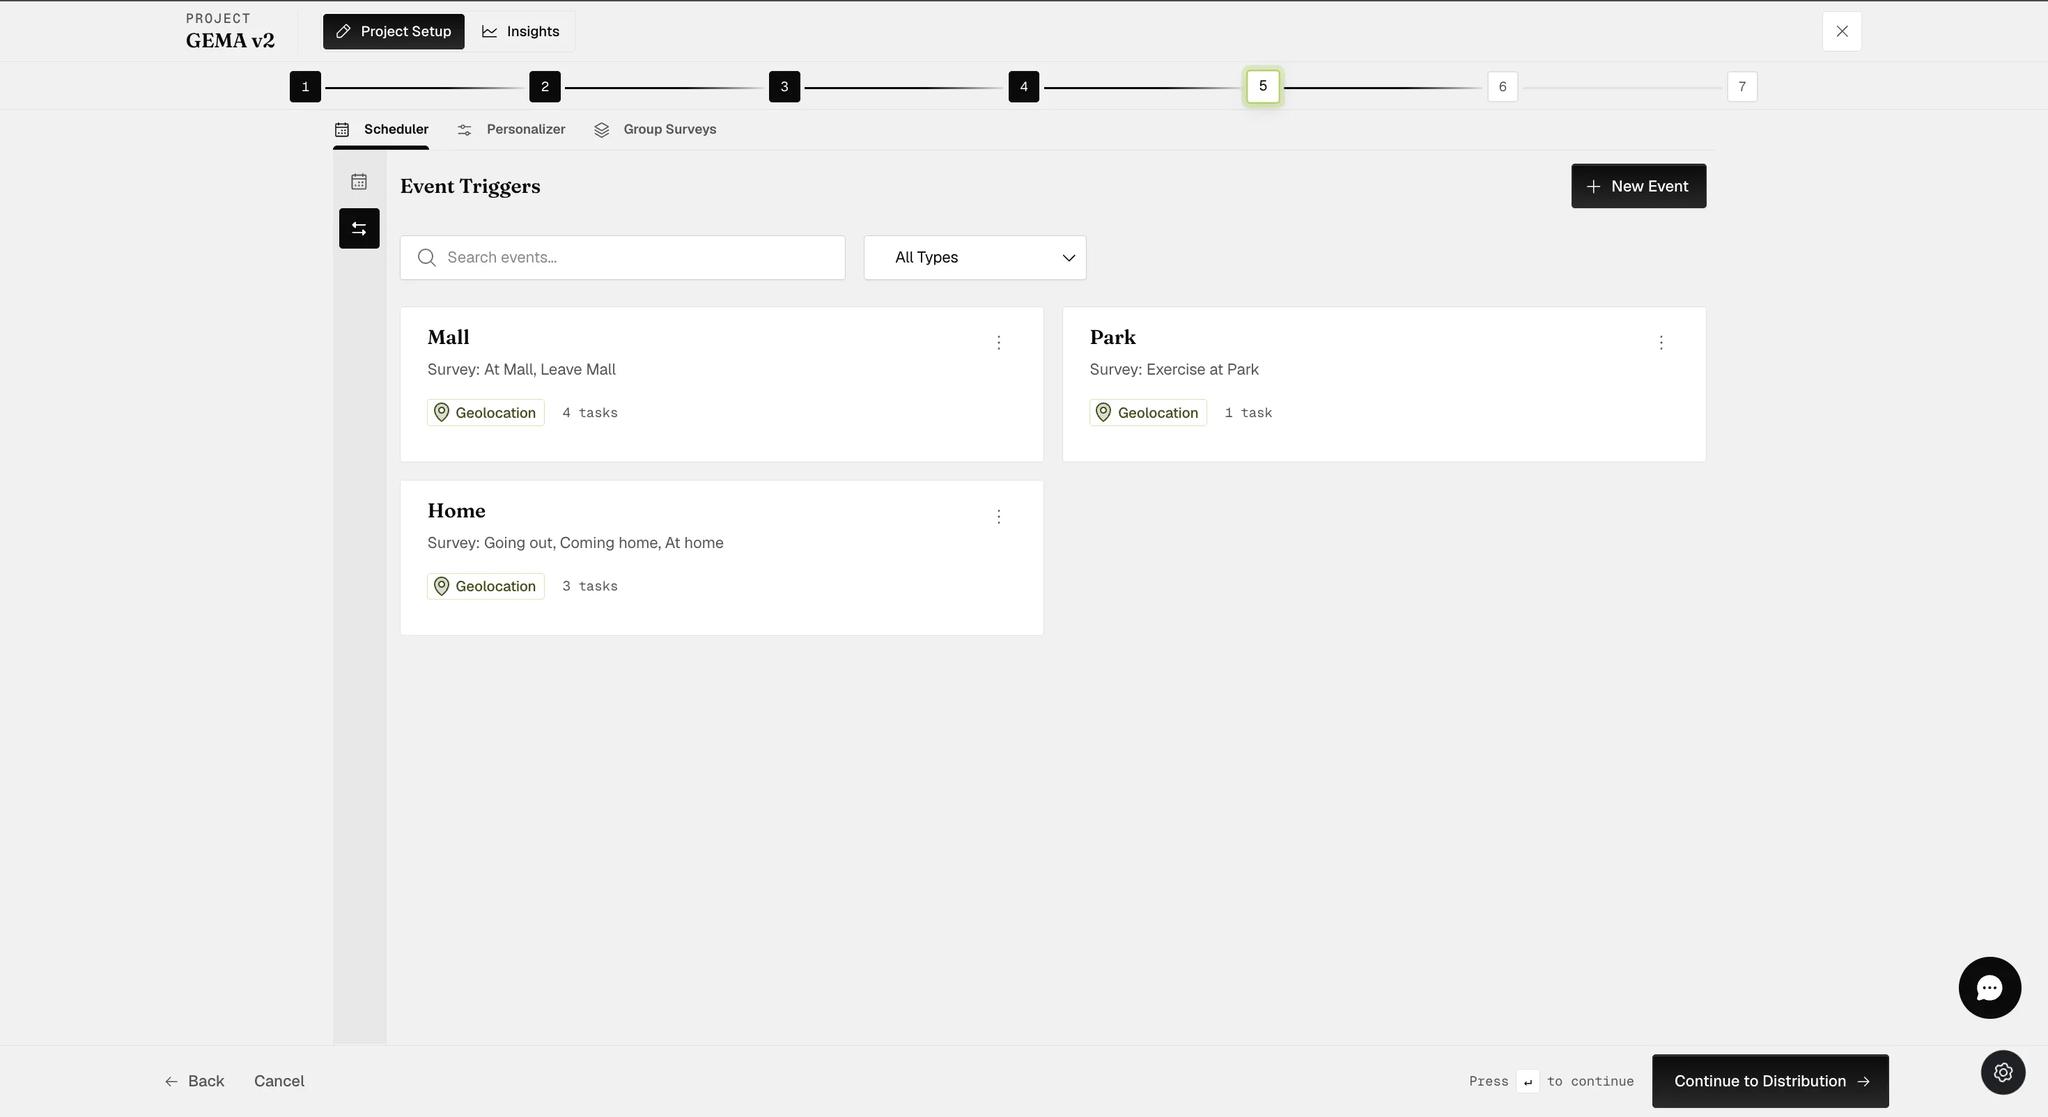Go to step 3 in progress bar
Image resolution: width=2048 pixels, height=1117 pixels.
(784, 87)
